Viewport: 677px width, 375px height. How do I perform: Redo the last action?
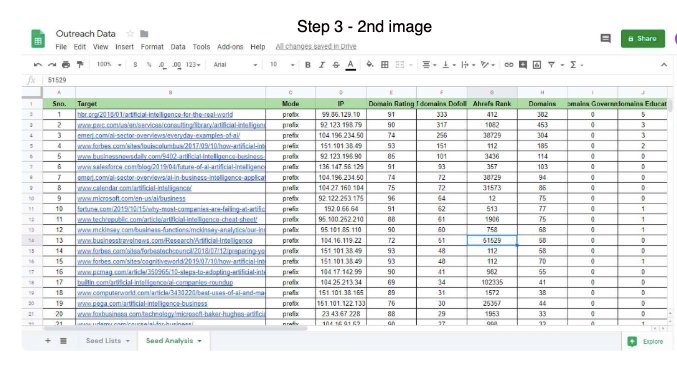coord(52,65)
